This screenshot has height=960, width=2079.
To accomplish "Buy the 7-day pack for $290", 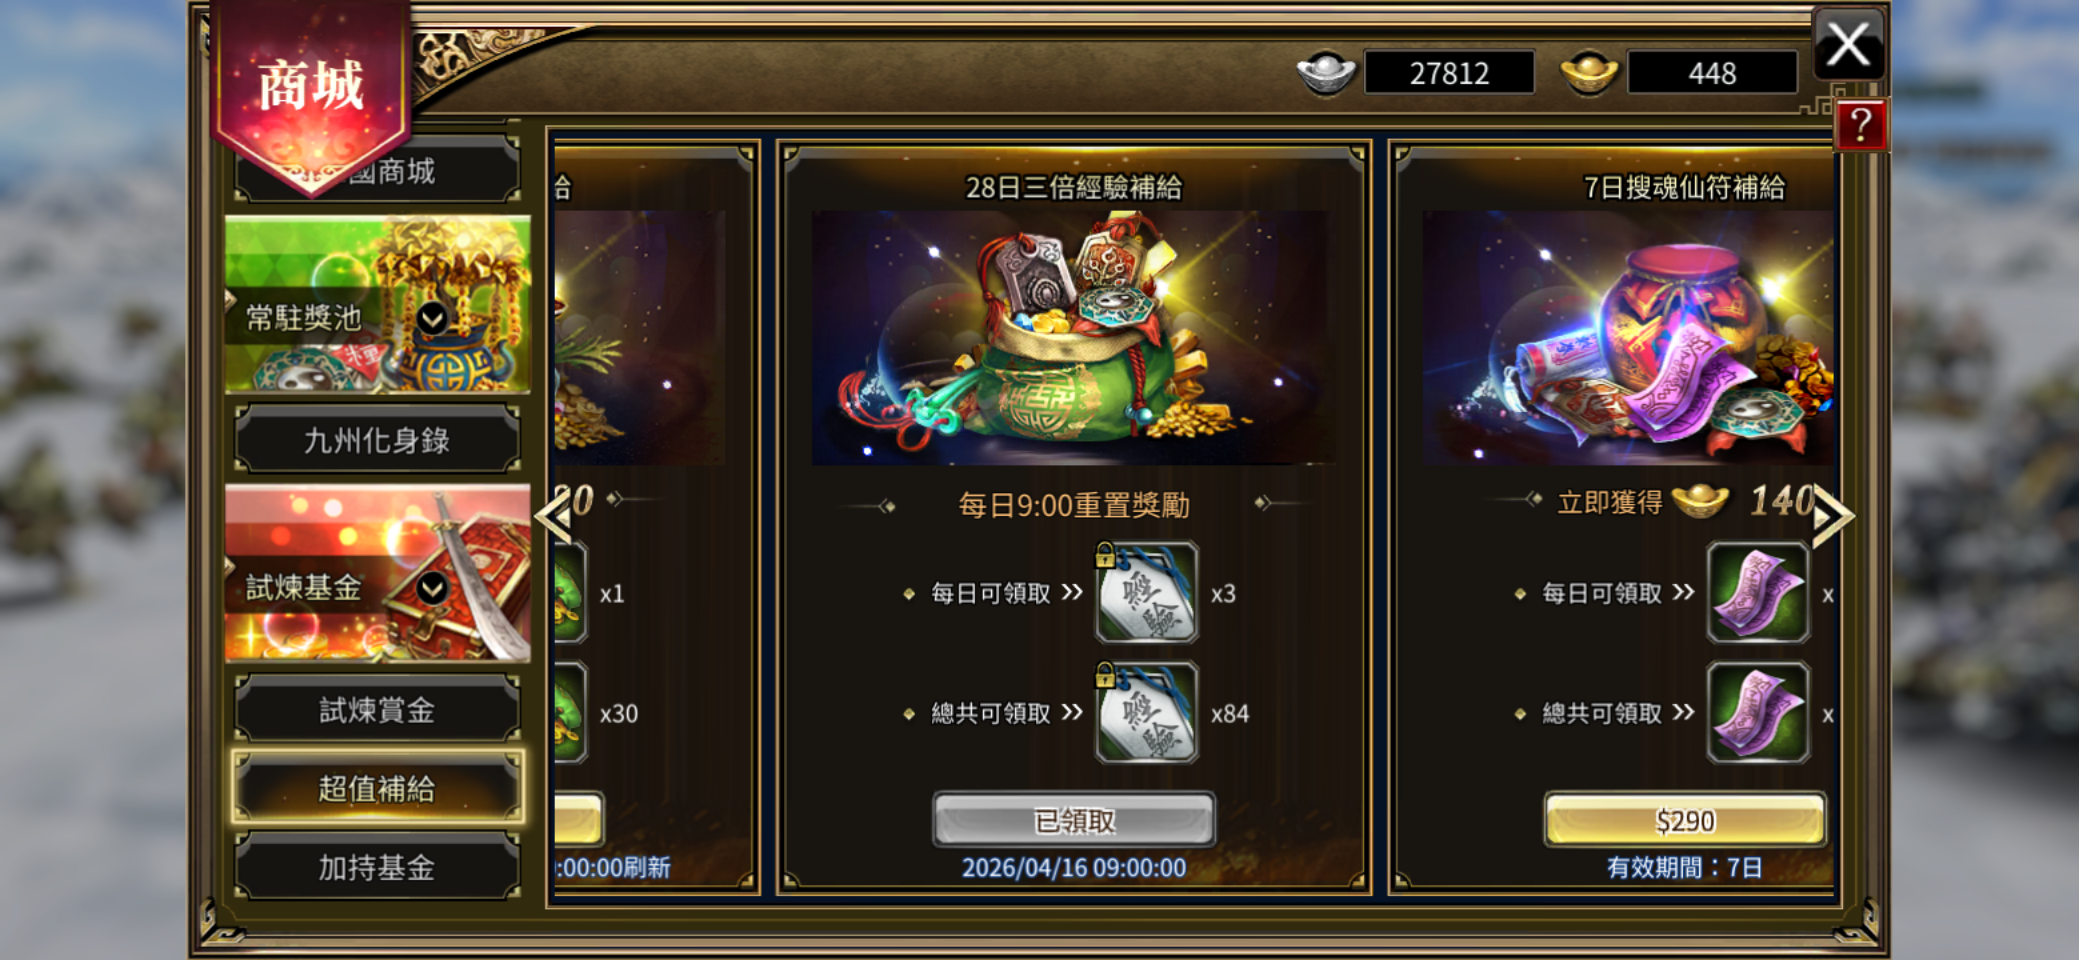I will pos(1685,821).
